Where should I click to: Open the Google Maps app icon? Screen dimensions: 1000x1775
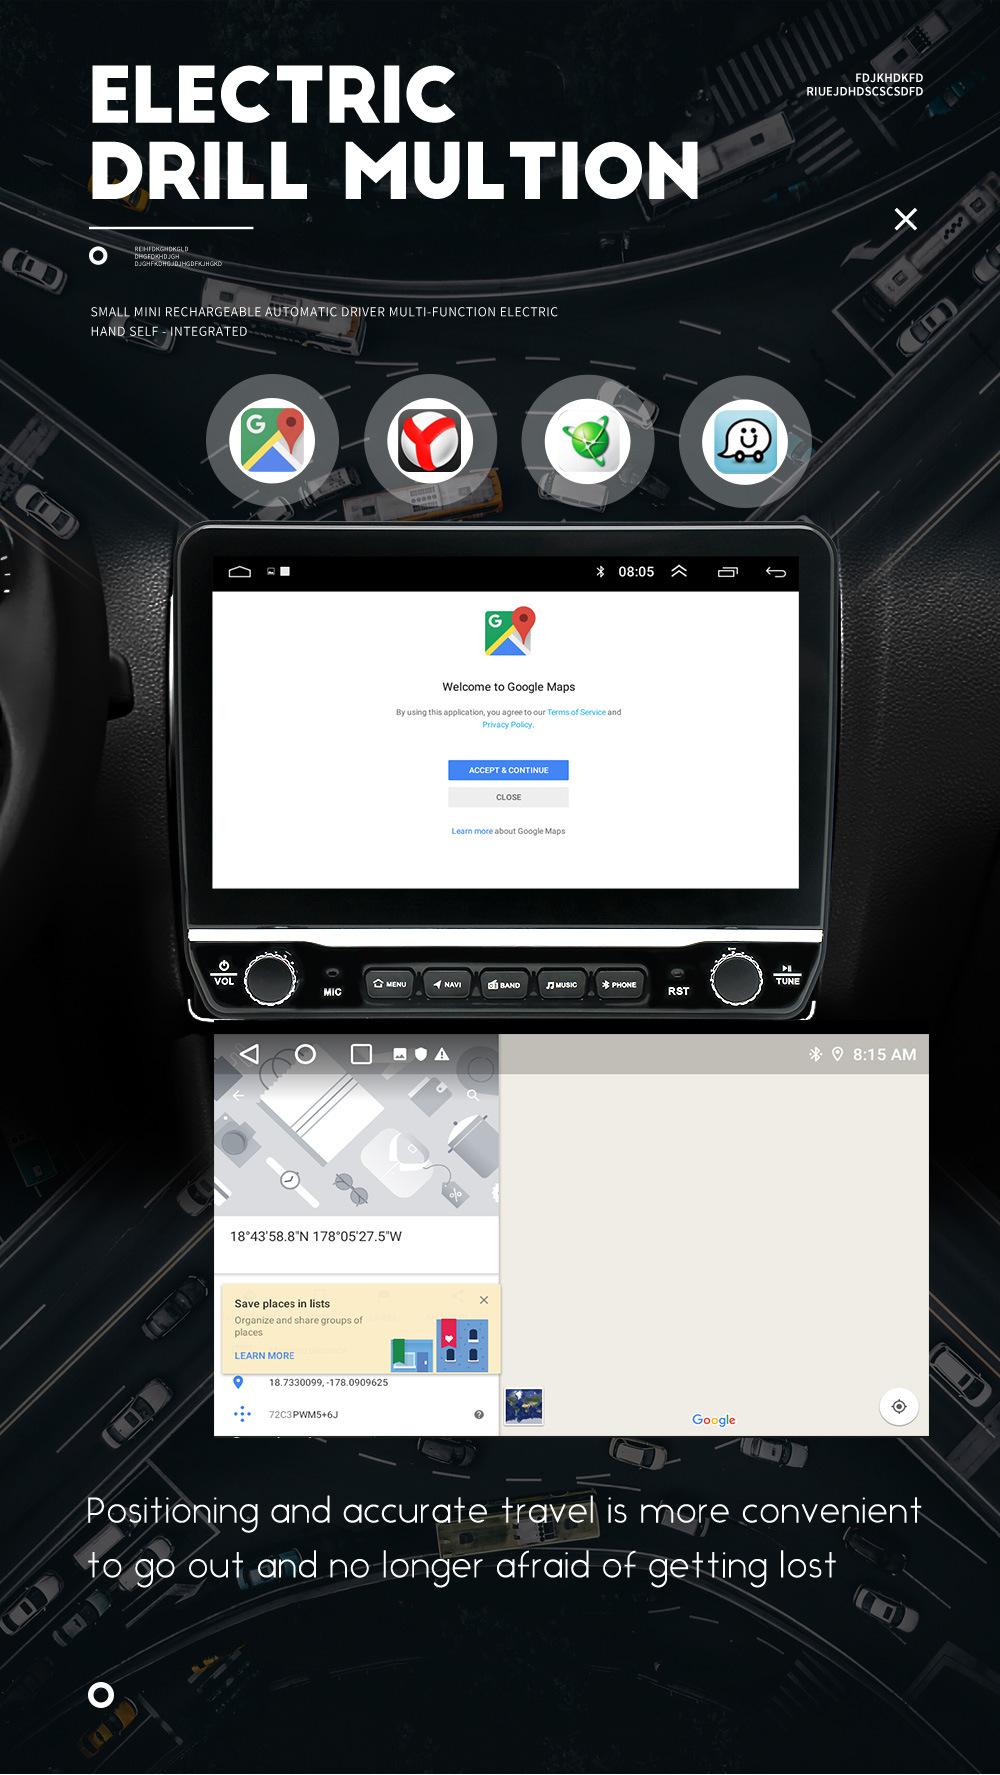coord(272,441)
